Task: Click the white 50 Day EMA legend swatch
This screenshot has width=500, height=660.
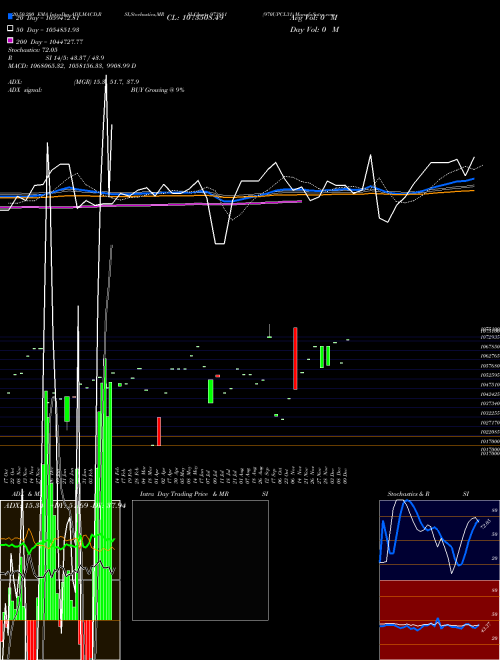Action: click(10, 28)
